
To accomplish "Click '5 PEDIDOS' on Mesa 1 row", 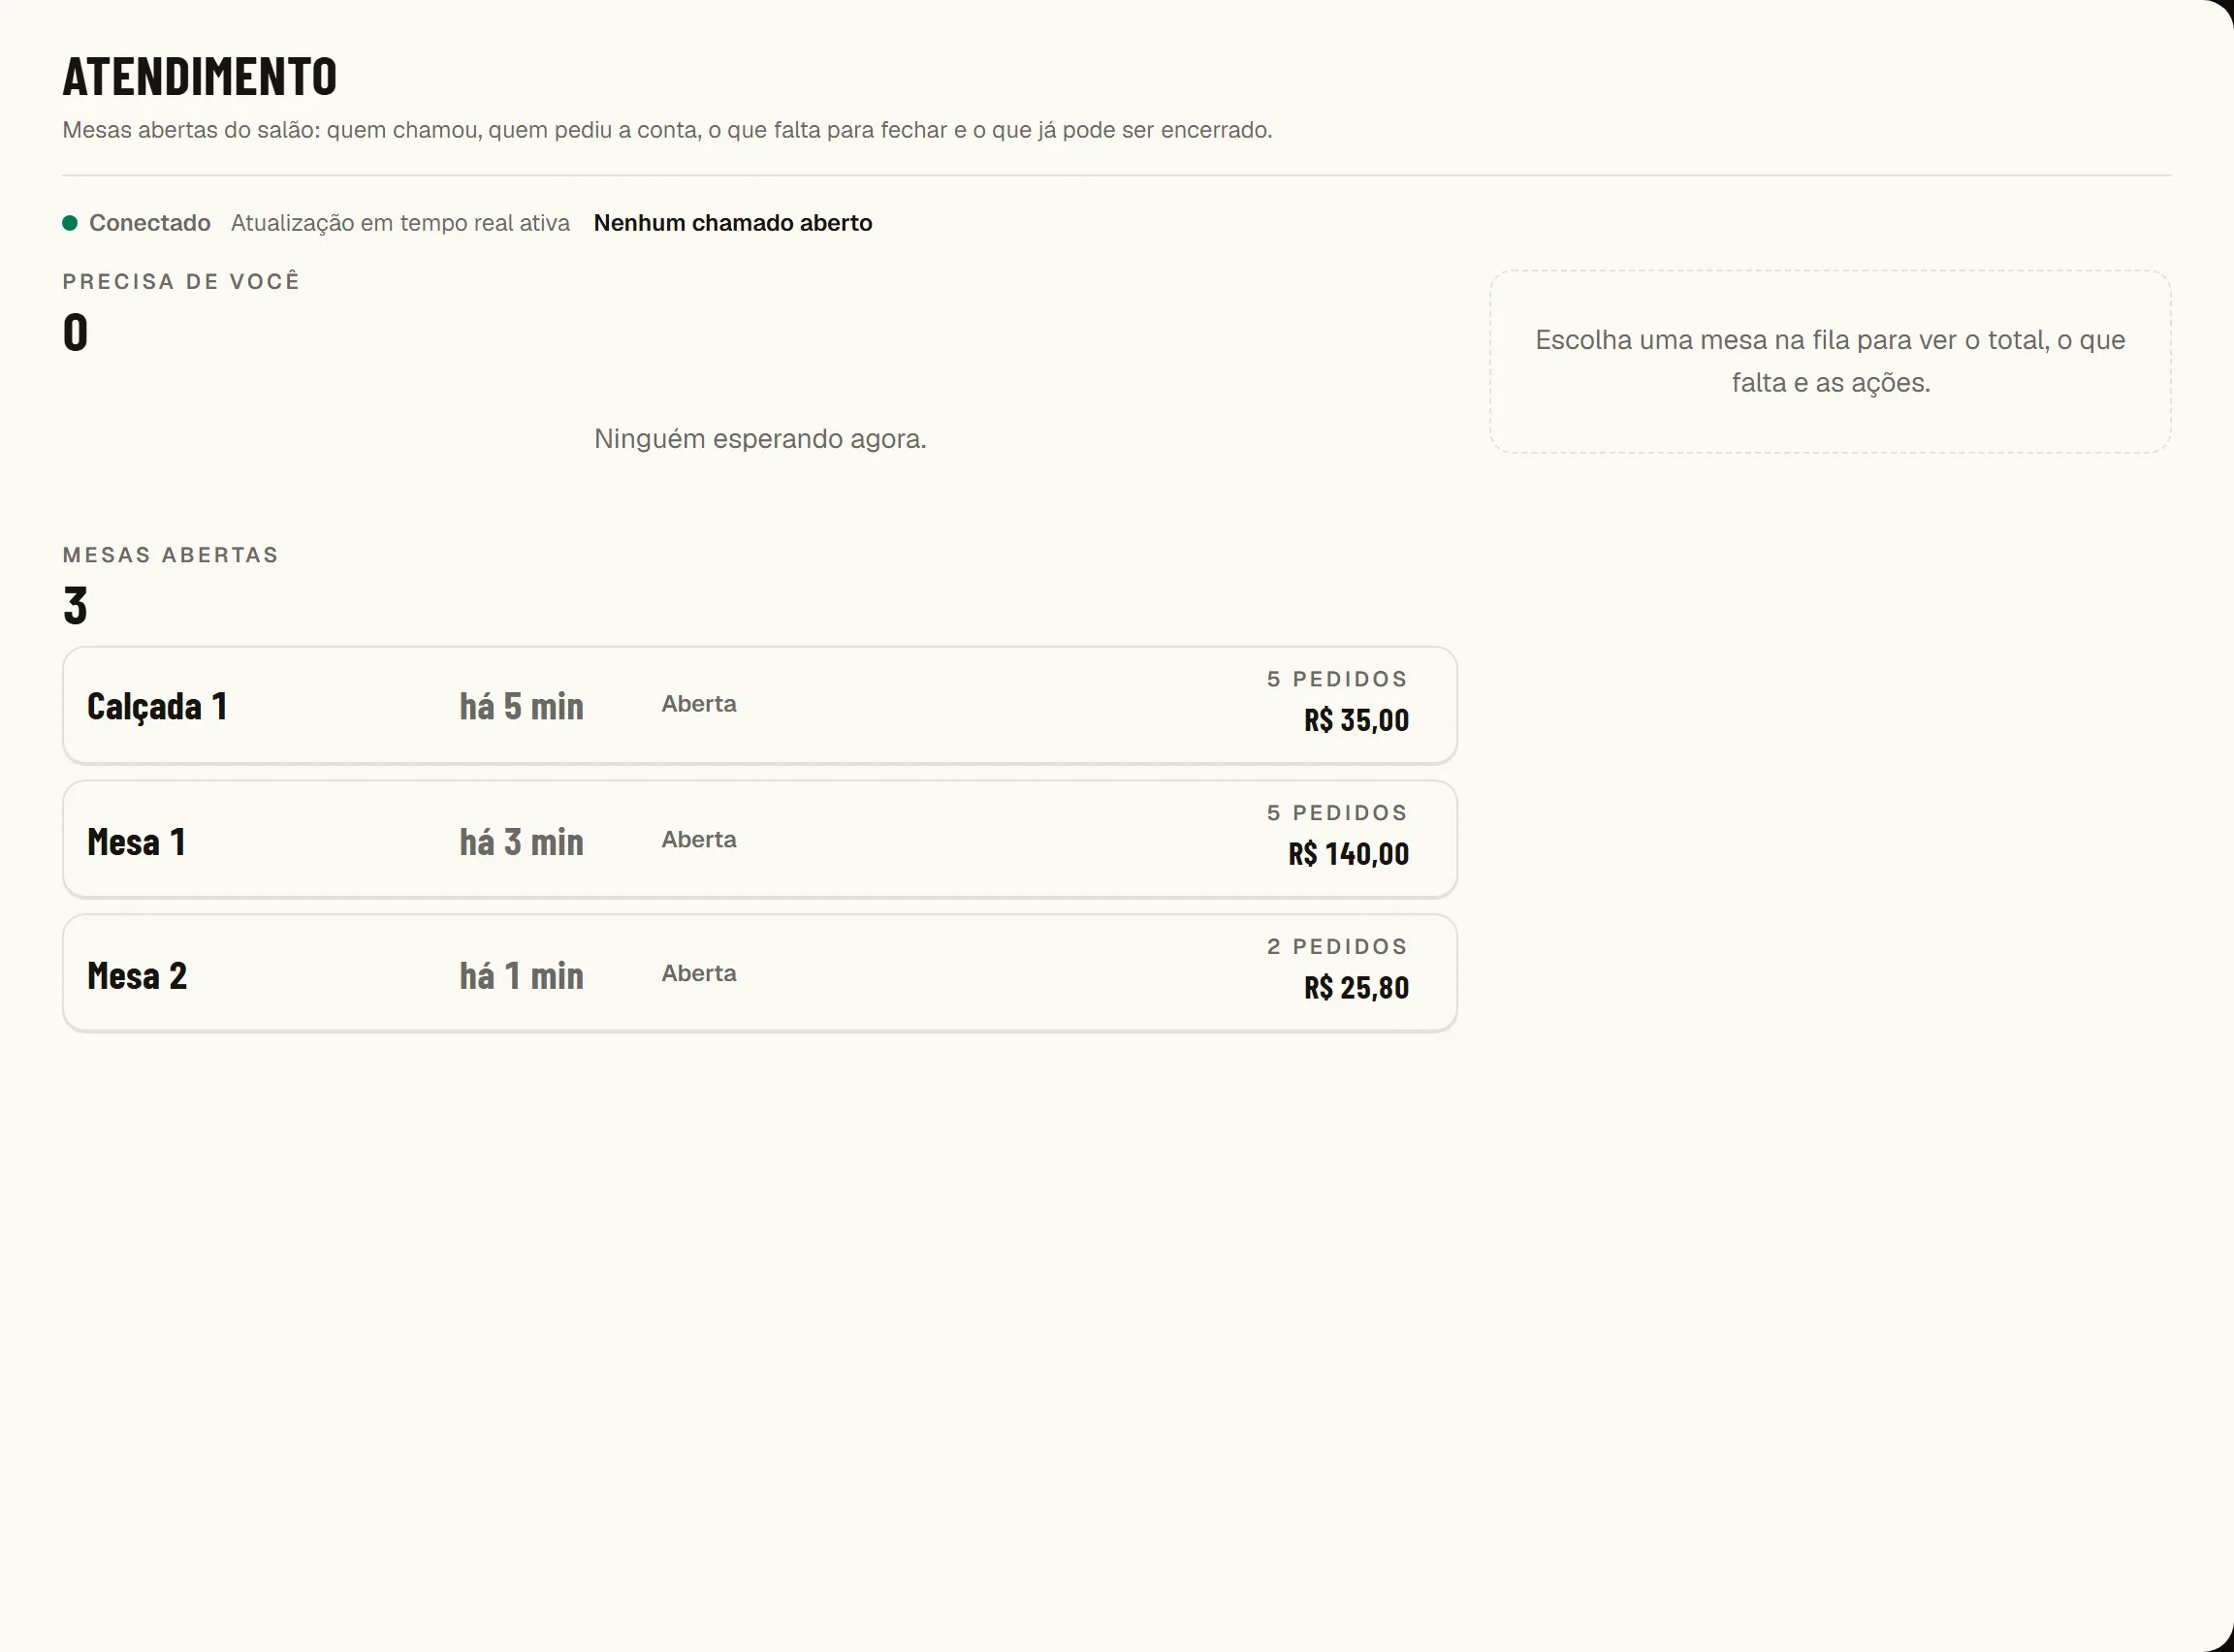I will click(1337, 813).
